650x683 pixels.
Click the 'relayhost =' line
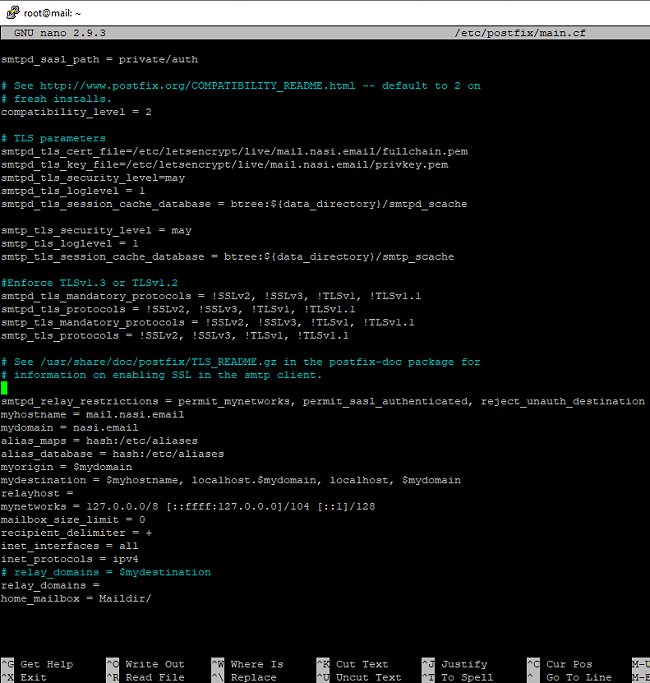(x=37, y=494)
